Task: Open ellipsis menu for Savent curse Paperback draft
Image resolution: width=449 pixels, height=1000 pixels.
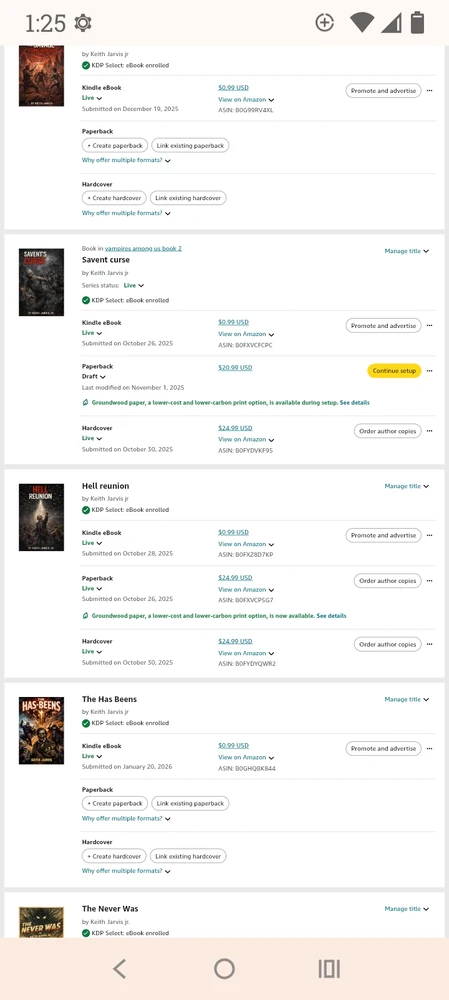Action: point(429,371)
